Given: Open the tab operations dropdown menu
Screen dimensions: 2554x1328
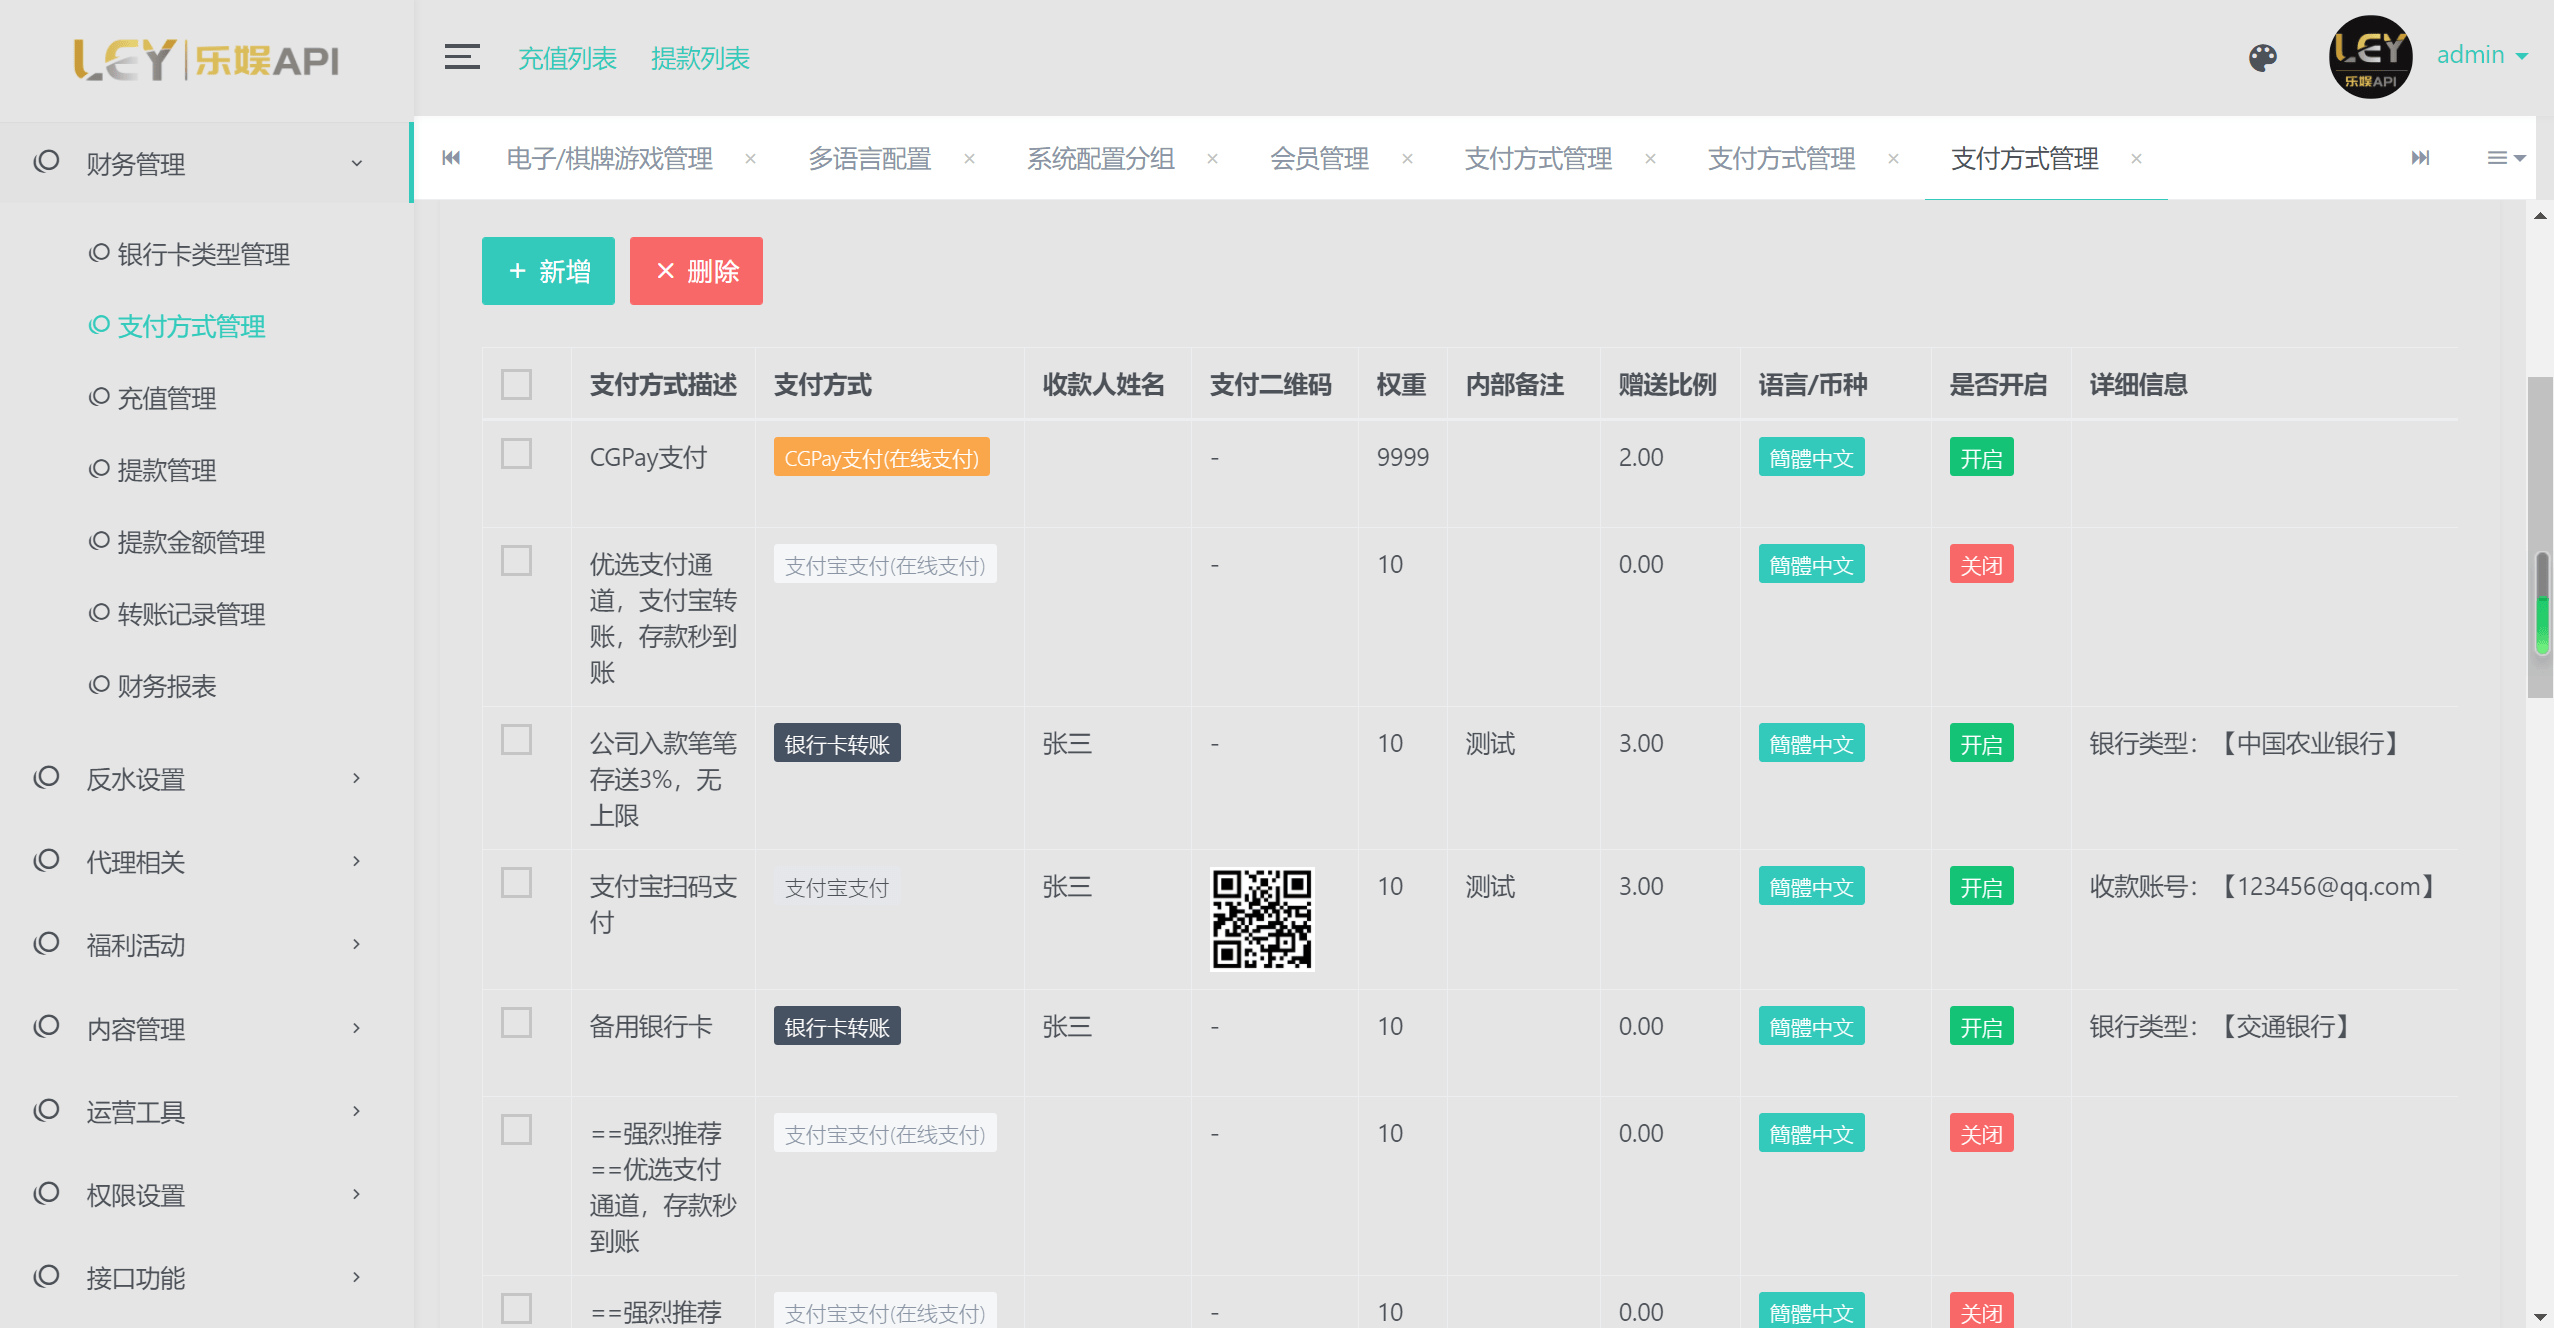Looking at the screenshot, I should point(2505,158).
